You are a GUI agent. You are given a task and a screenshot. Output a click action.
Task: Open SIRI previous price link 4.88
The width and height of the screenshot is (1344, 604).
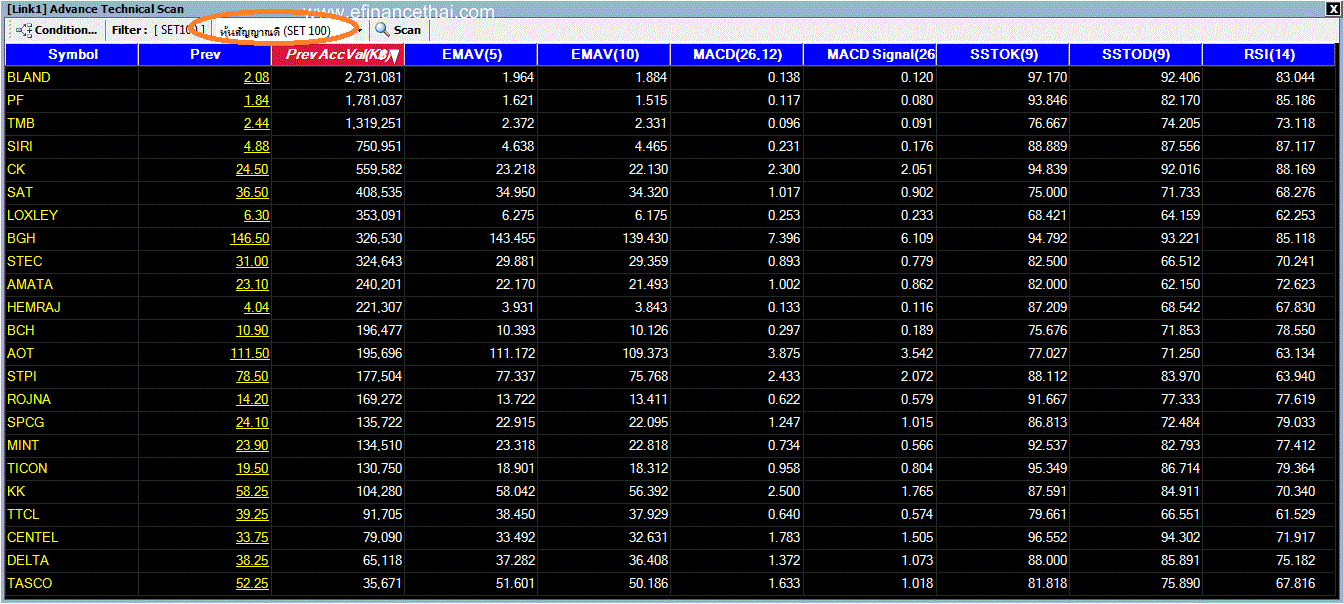(x=256, y=146)
